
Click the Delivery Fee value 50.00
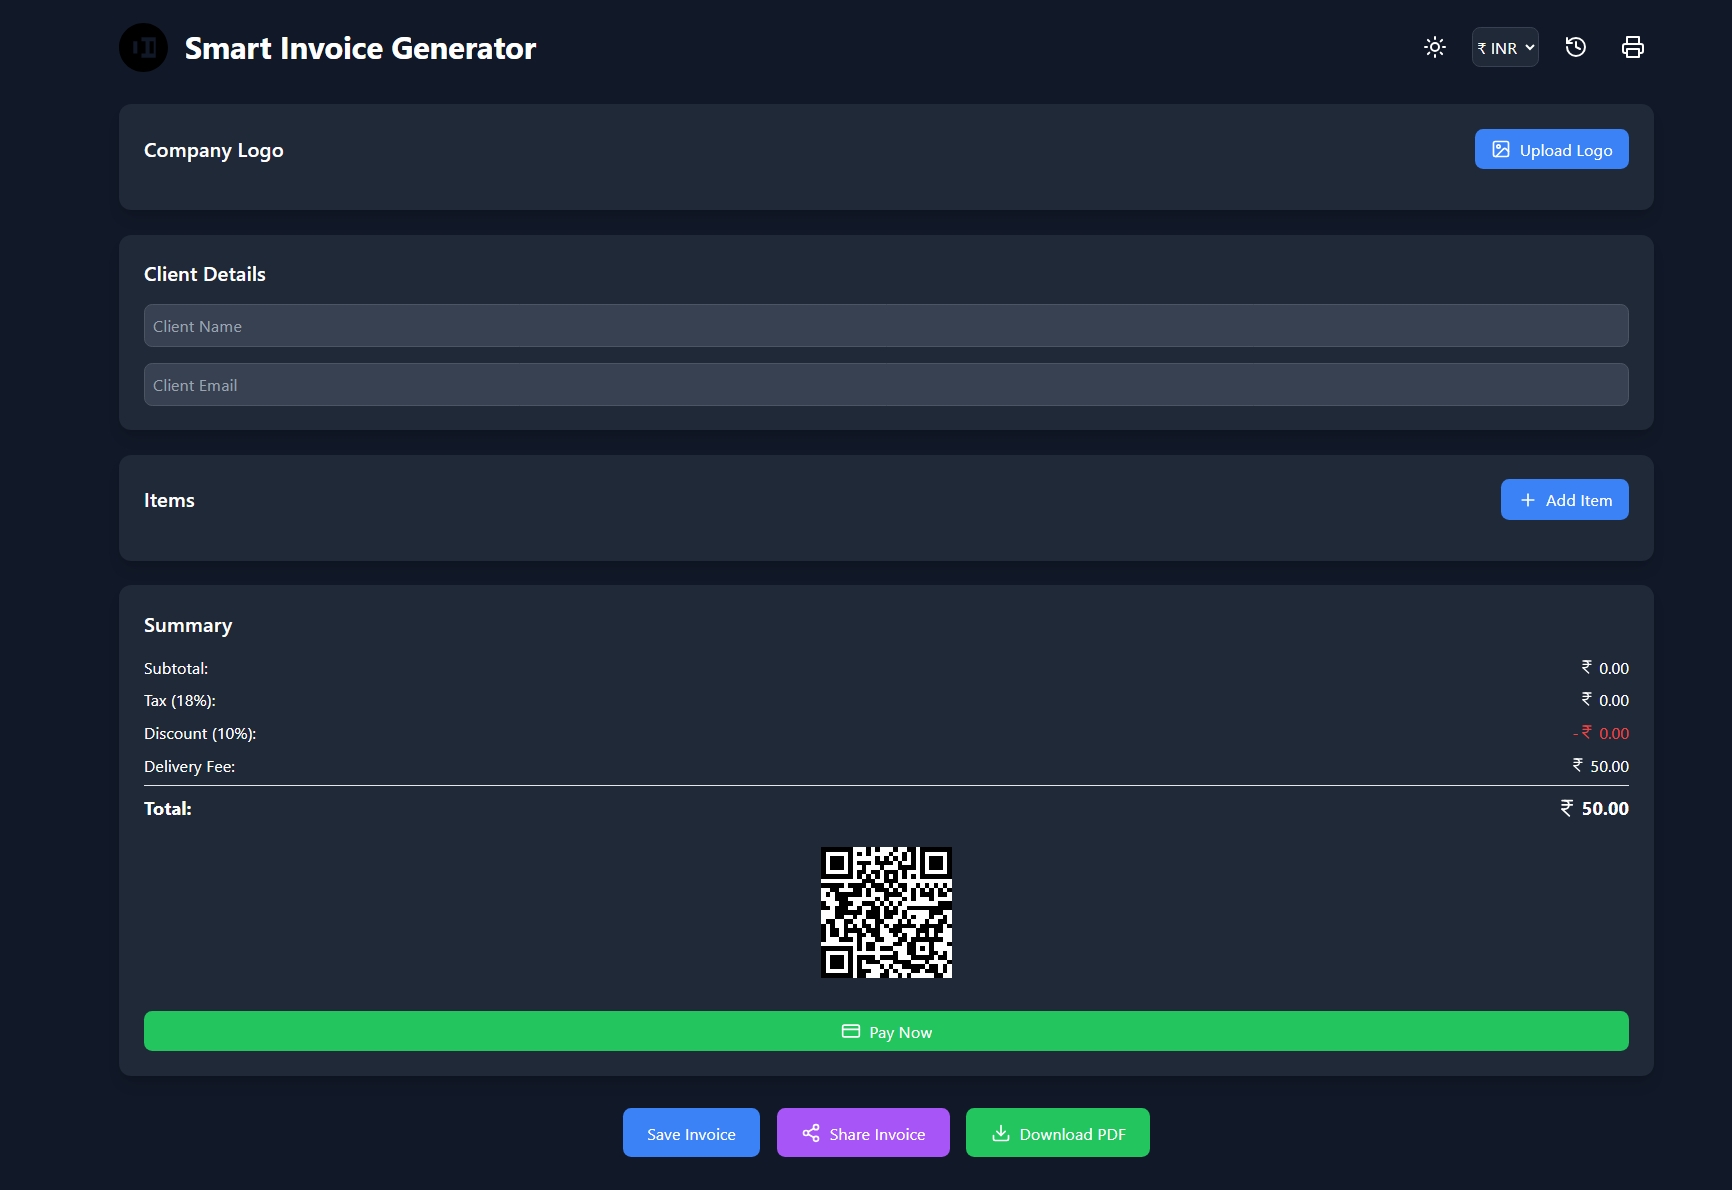tap(1600, 766)
